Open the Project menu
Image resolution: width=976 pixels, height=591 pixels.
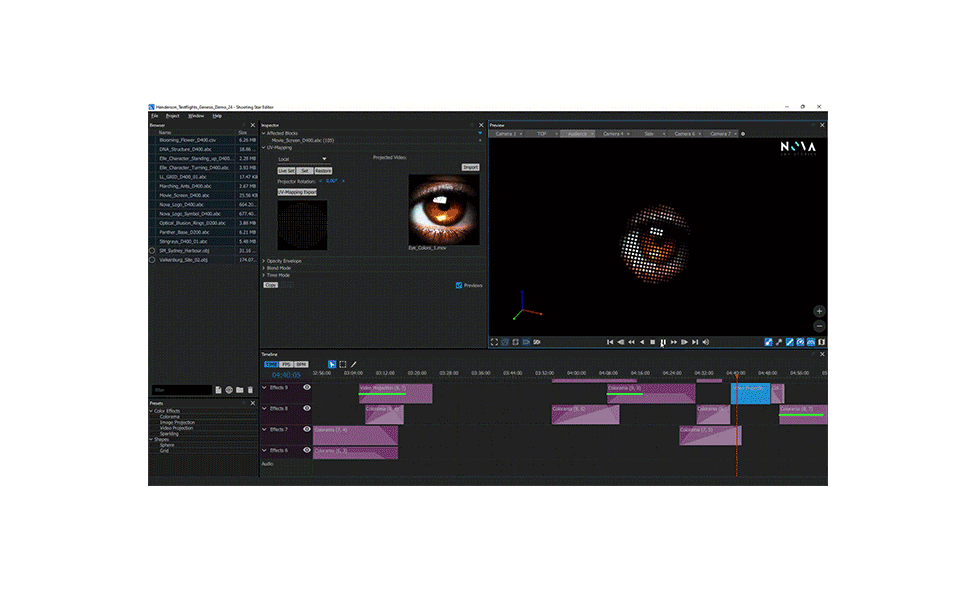(172, 116)
